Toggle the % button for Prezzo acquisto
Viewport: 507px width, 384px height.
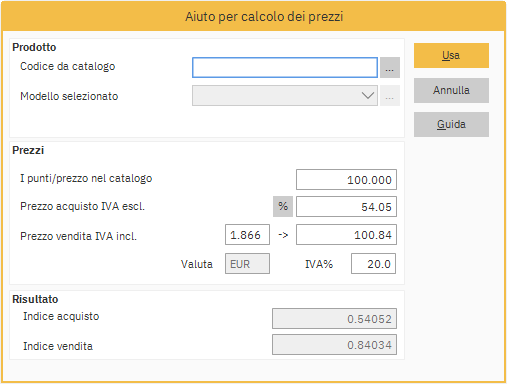pyautogui.click(x=283, y=207)
